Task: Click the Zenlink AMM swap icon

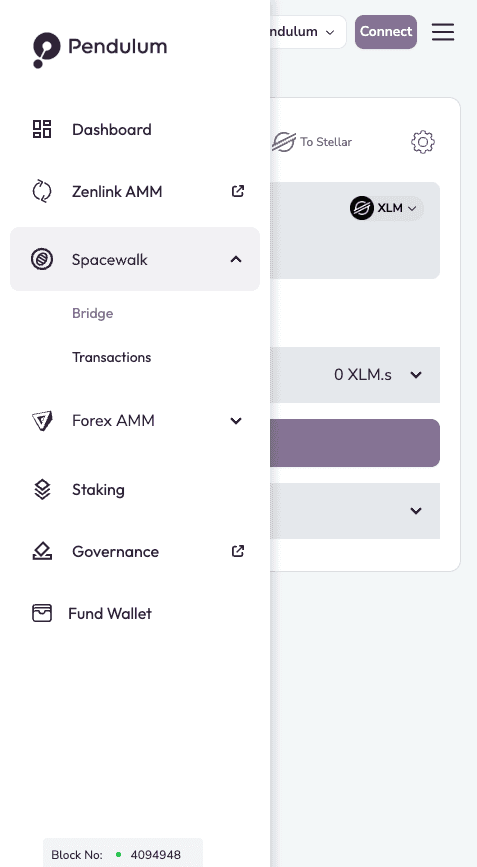Action: point(42,192)
